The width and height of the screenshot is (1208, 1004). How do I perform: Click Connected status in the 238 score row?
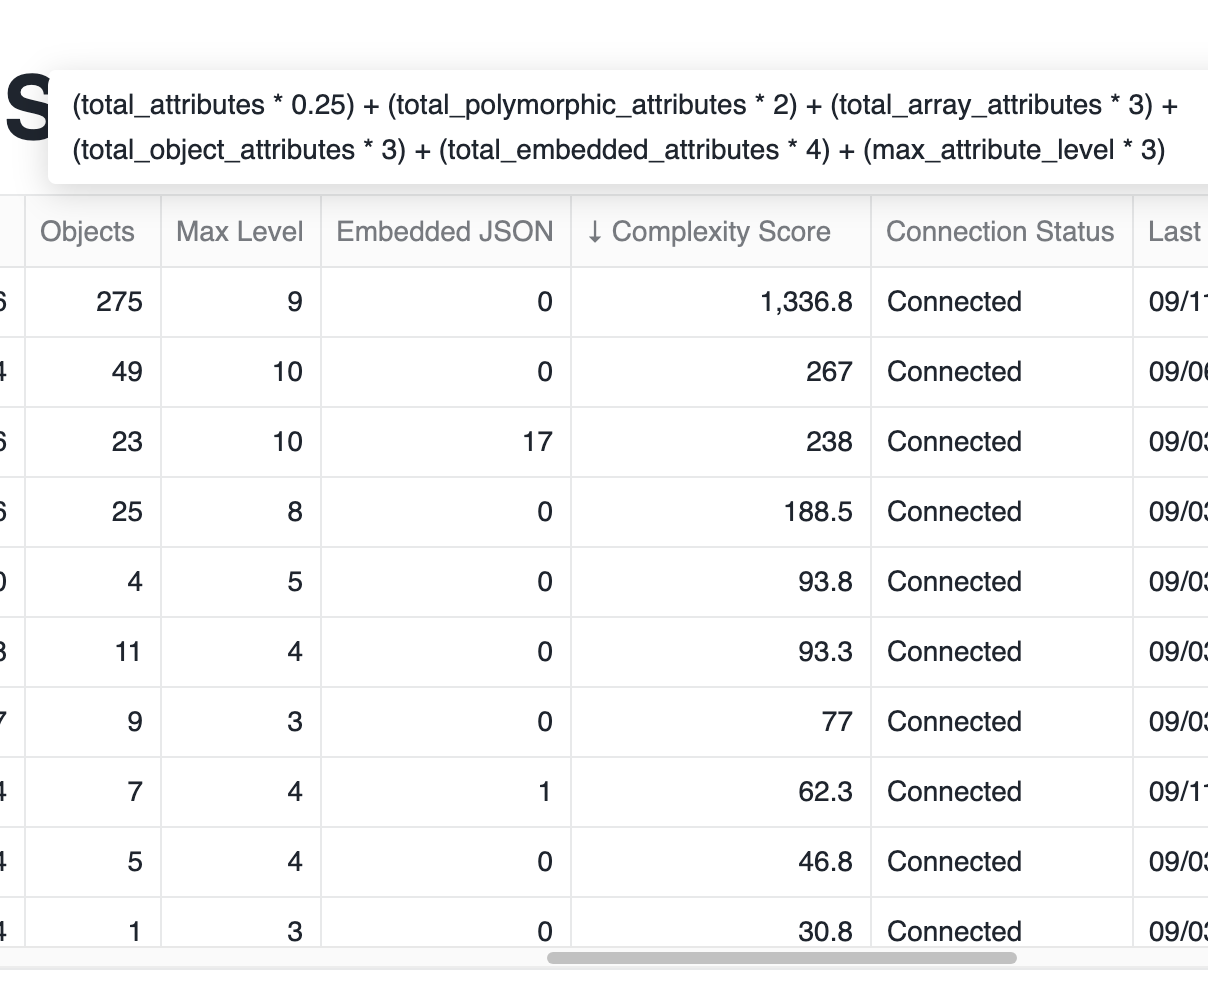tap(954, 442)
